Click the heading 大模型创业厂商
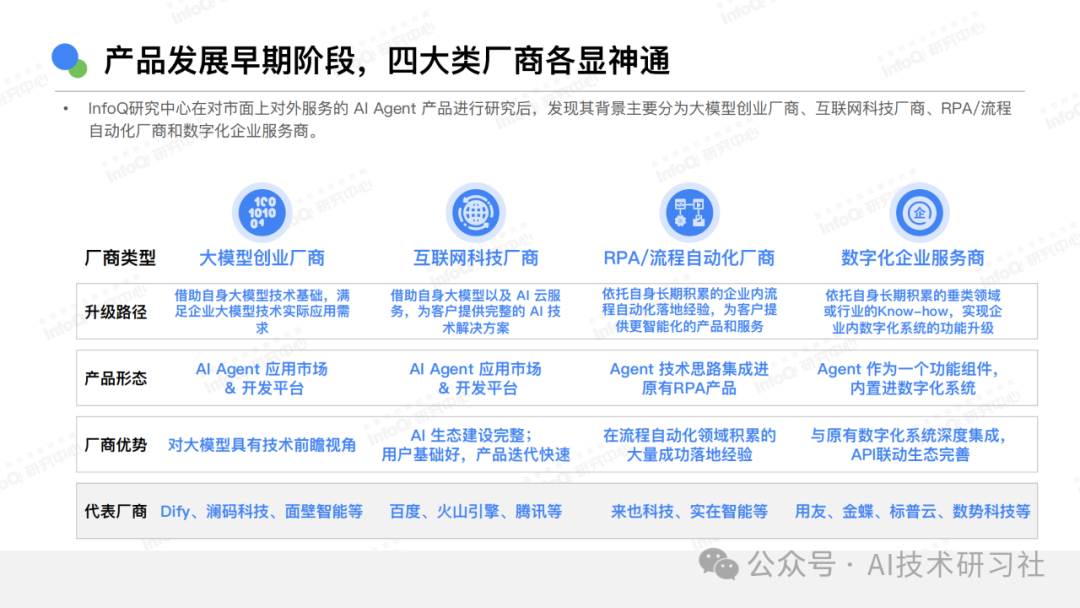 262,258
